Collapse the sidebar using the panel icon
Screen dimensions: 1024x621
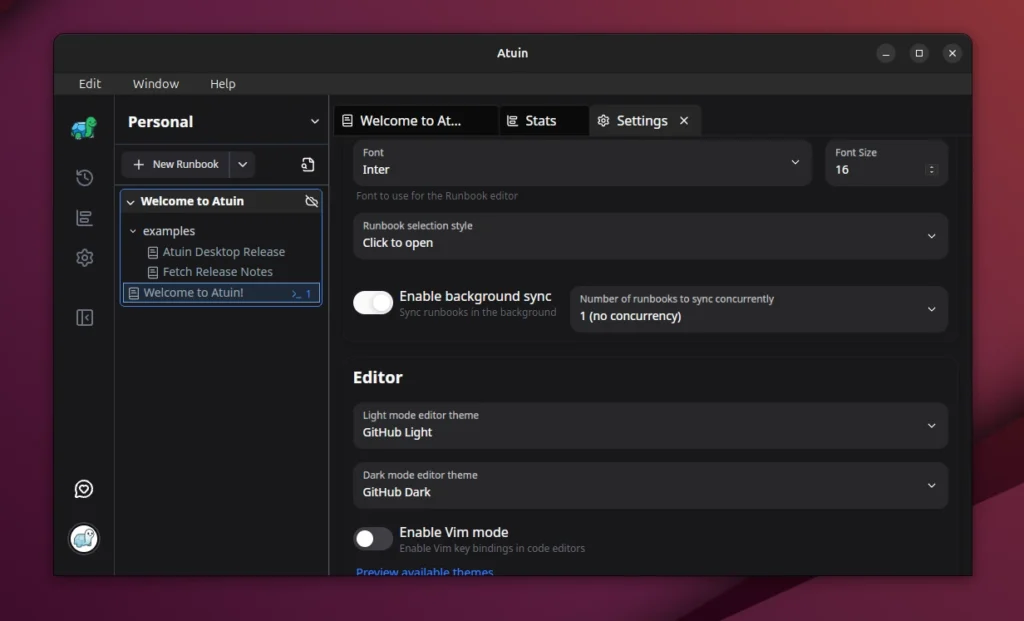click(x=84, y=317)
